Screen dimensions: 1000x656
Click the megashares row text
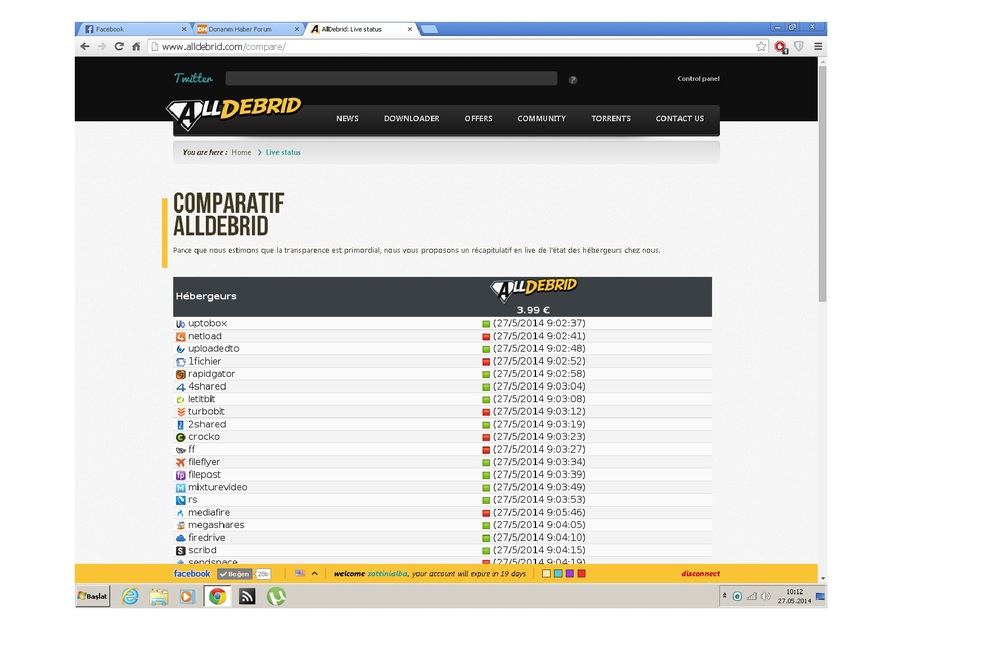216,525
